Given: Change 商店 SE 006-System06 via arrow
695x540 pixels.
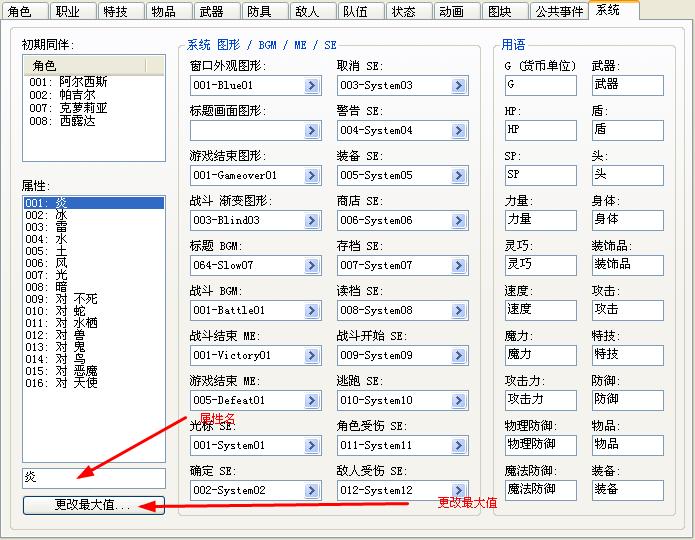Looking at the screenshot, I should pyautogui.click(x=459, y=220).
